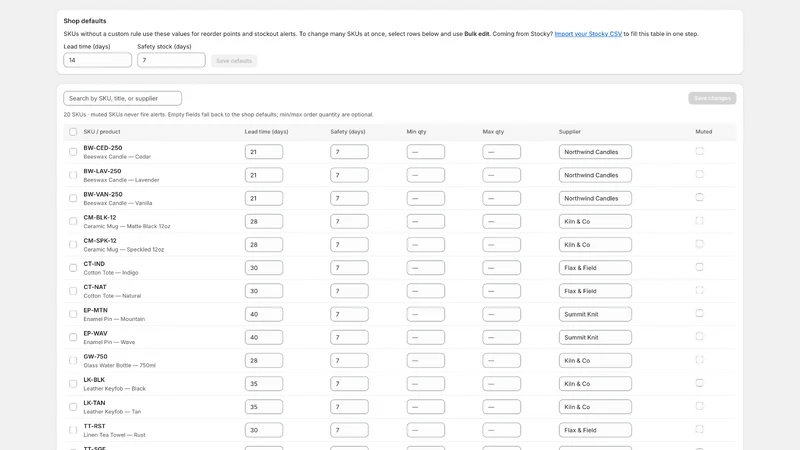
Task: Select the TT-RST row checkbox
Action: click(73, 430)
